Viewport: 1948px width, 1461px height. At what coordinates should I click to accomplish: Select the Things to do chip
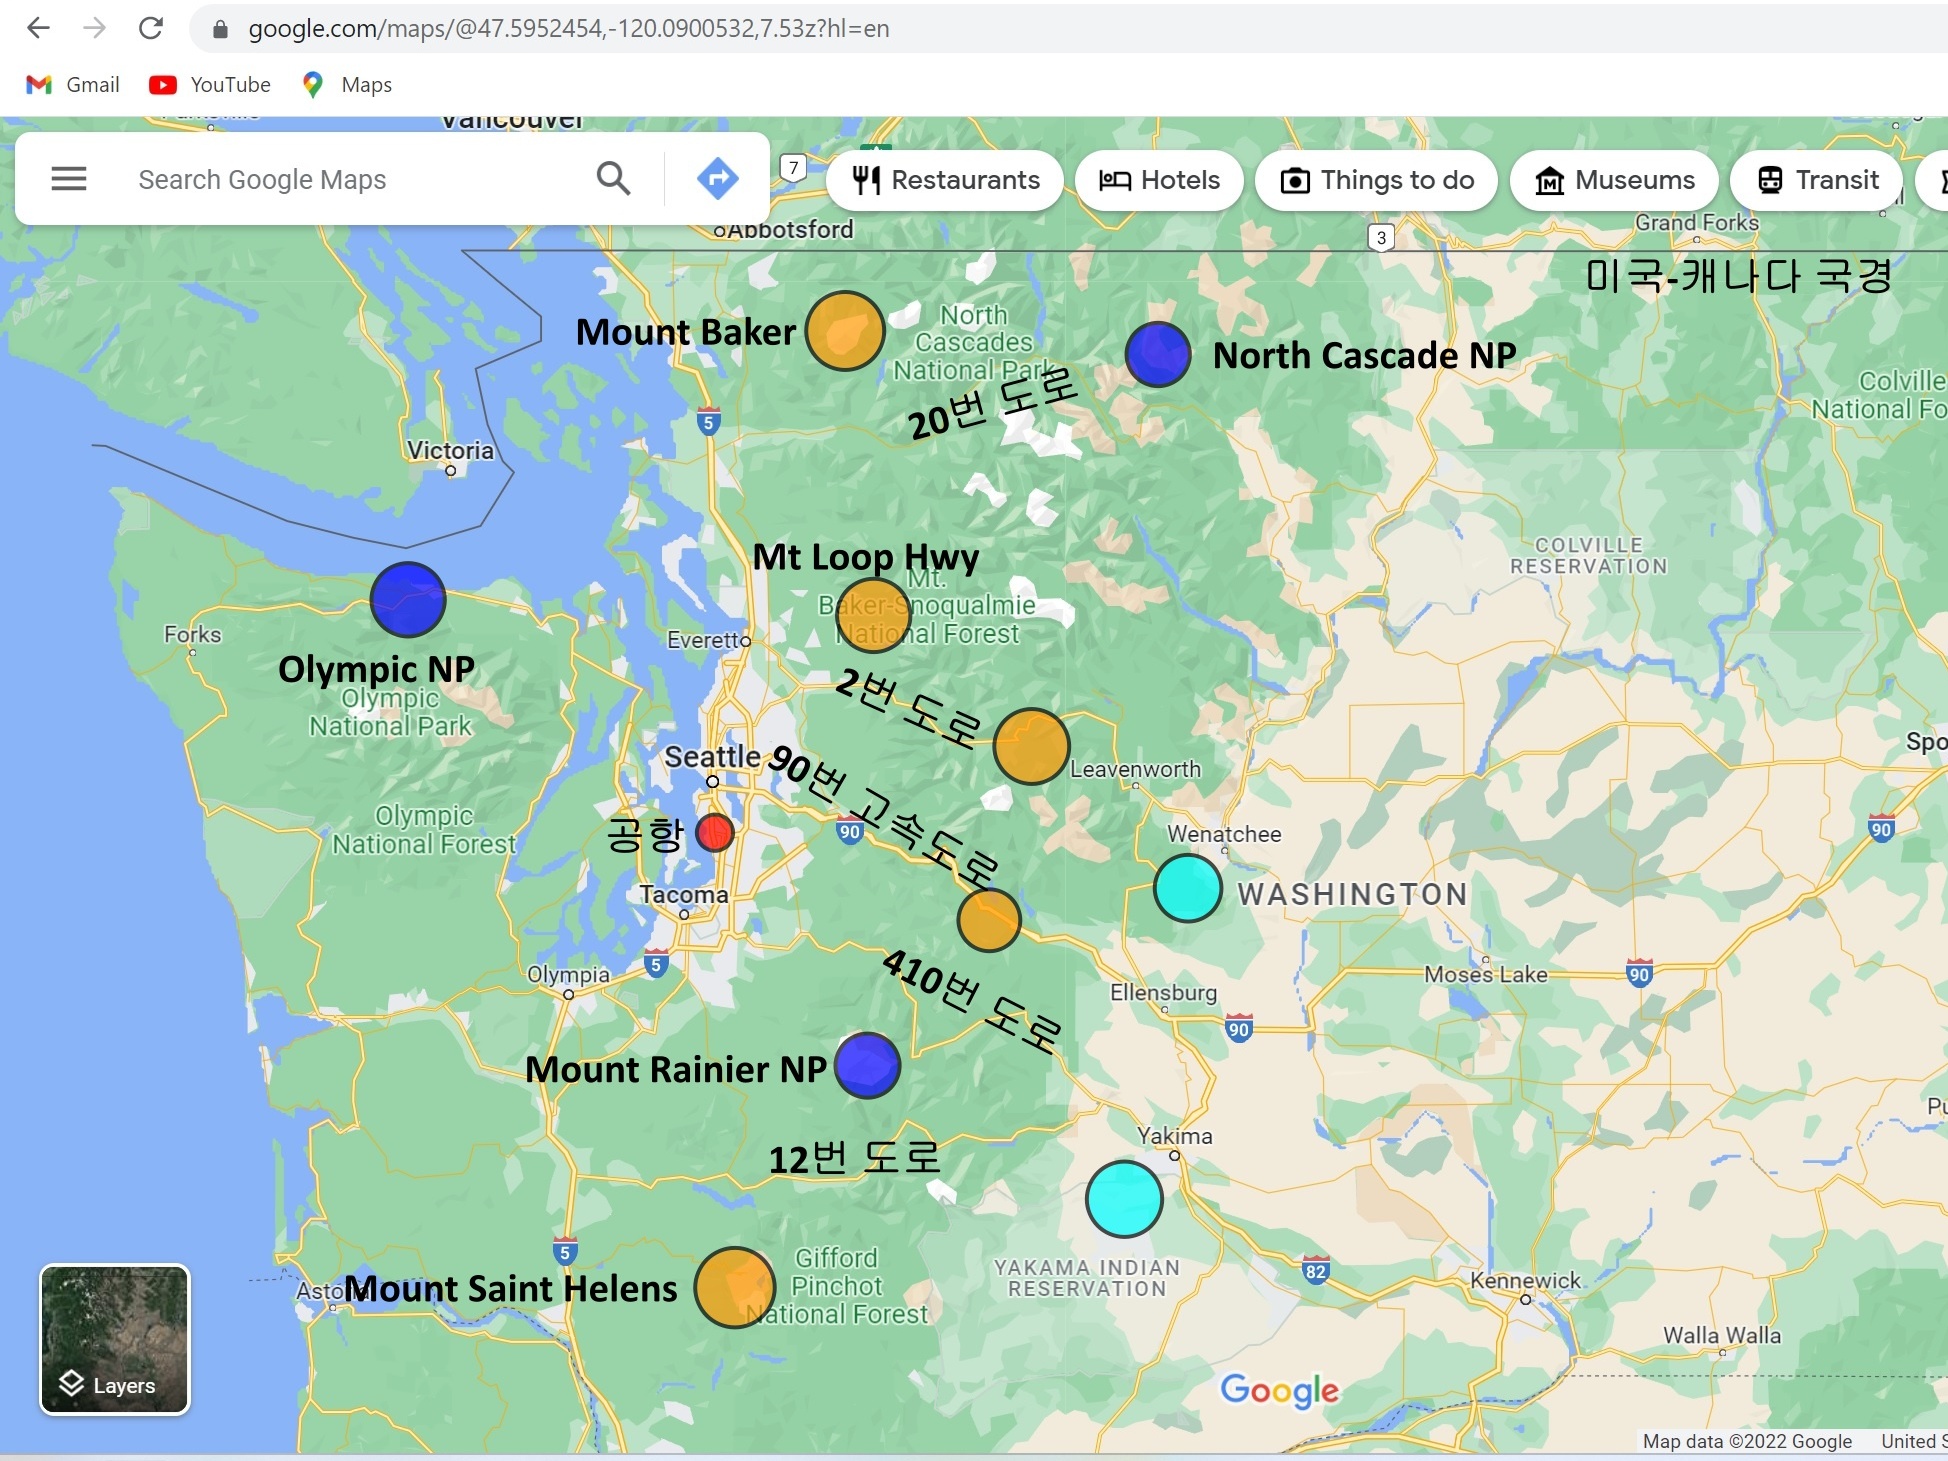pyautogui.click(x=1377, y=180)
